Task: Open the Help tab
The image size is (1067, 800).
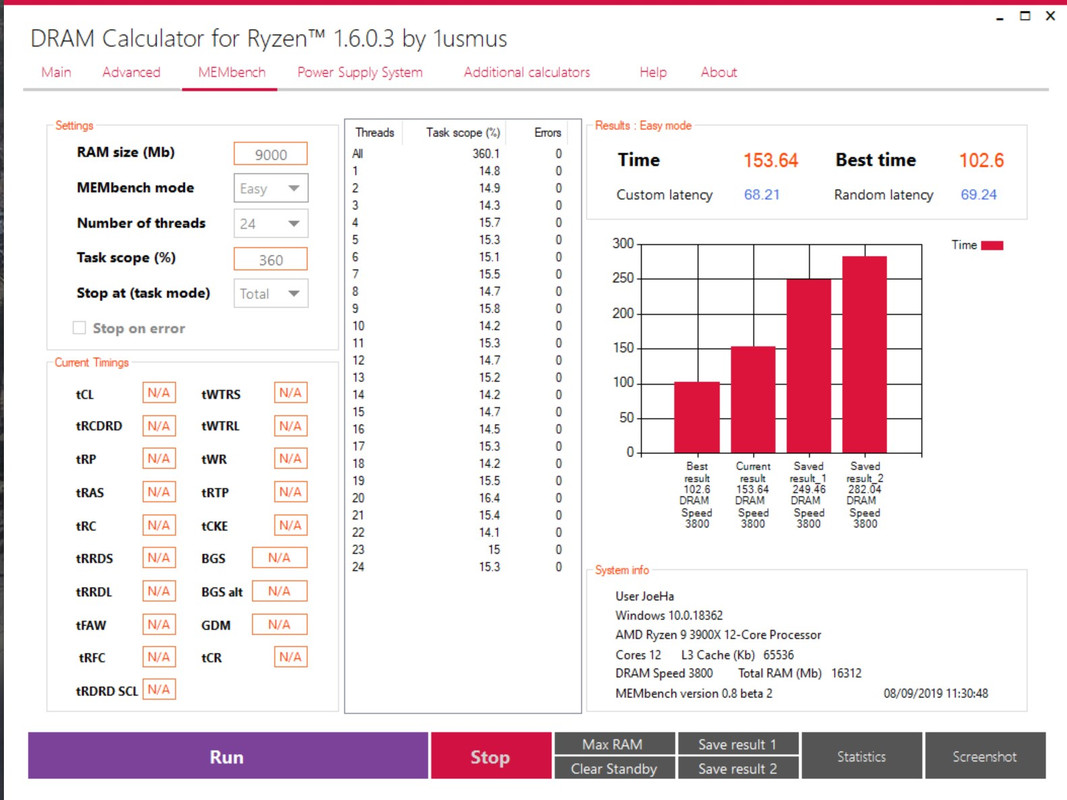Action: tap(653, 72)
